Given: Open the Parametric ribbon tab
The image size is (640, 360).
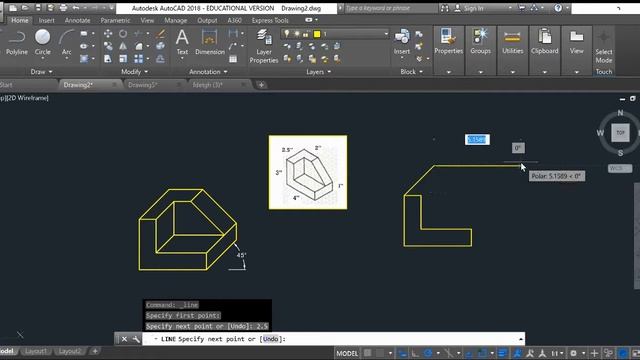Looking at the screenshot, I should (115, 20).
